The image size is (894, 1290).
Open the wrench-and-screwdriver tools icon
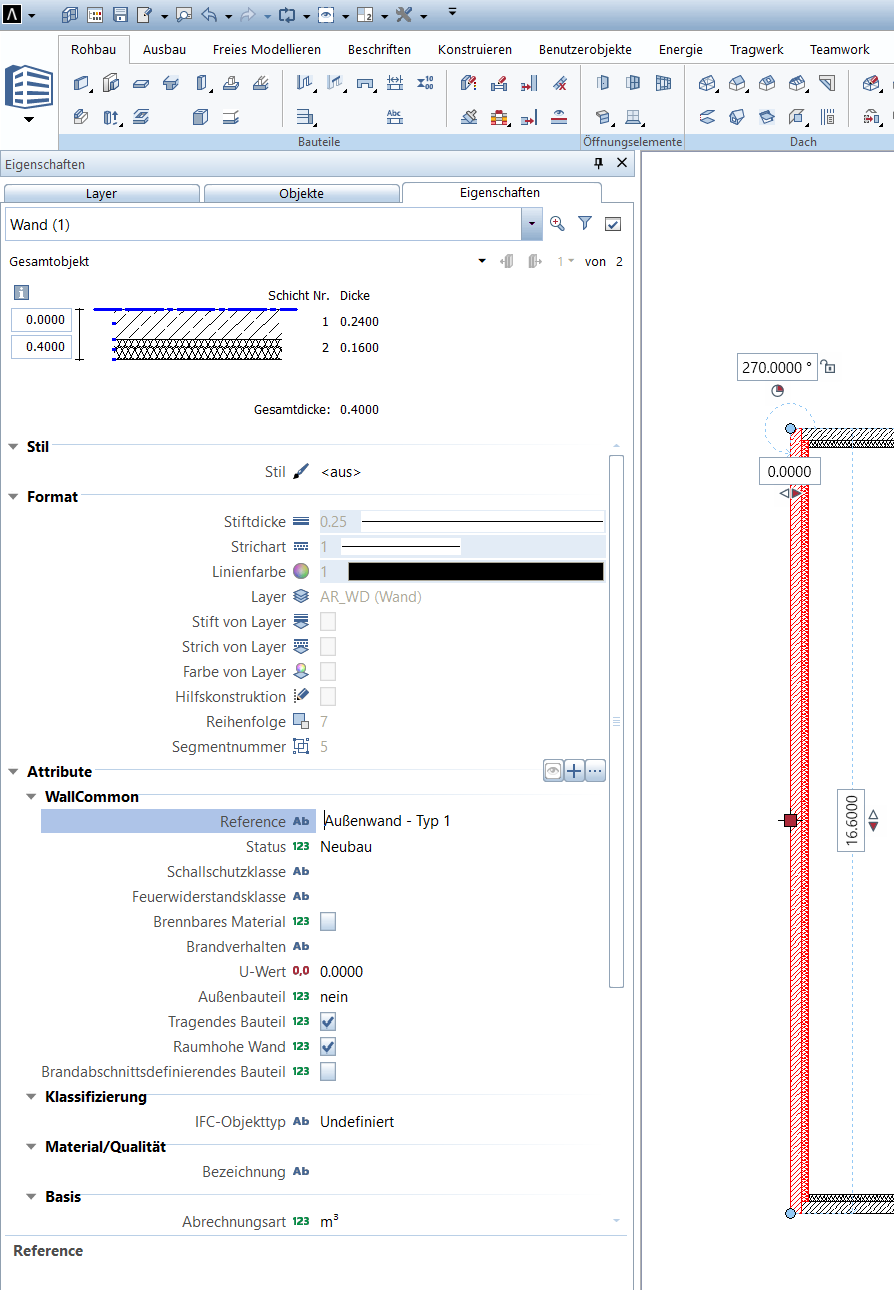point(404,15)
